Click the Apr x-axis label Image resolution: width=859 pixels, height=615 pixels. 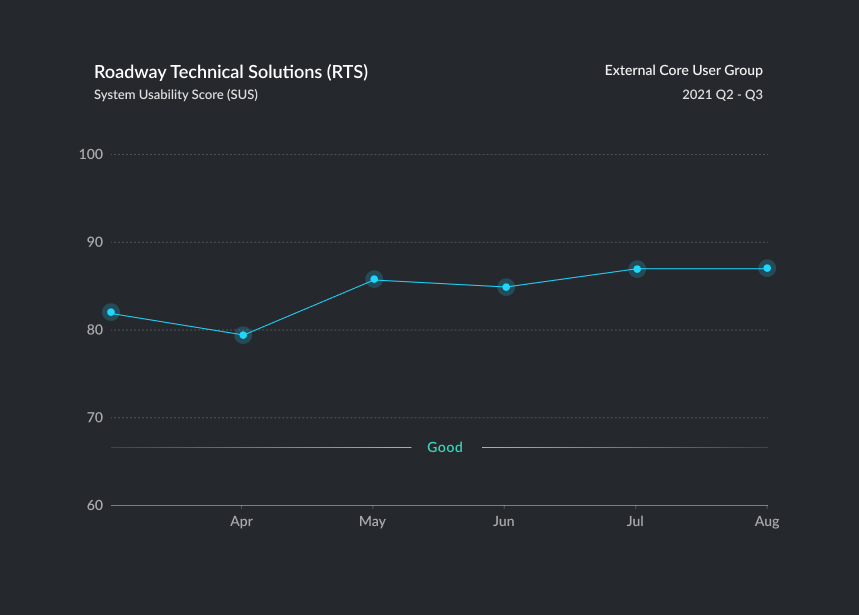(241, 522)
